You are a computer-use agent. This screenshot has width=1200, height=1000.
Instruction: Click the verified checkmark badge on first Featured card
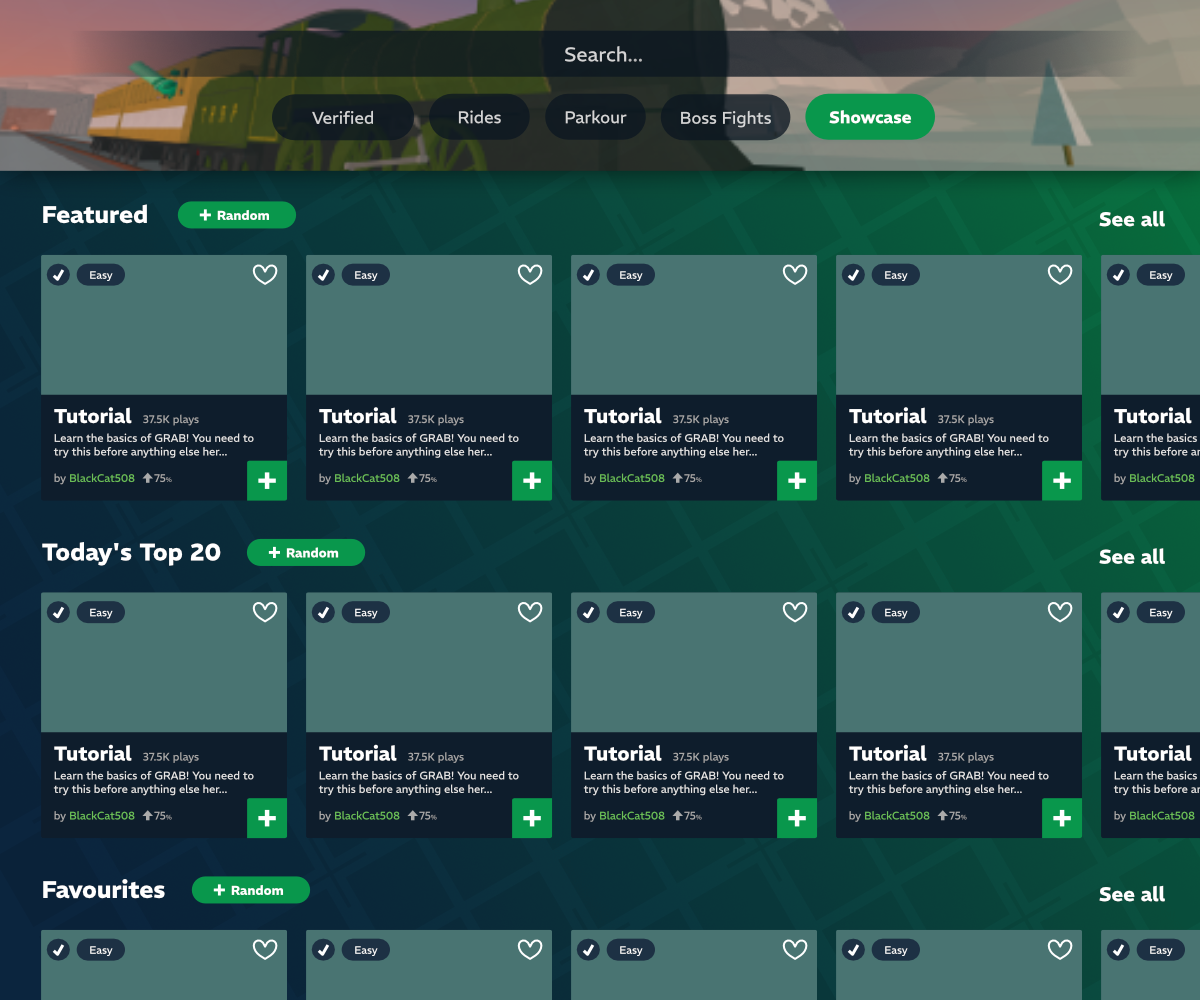point(59,275)
